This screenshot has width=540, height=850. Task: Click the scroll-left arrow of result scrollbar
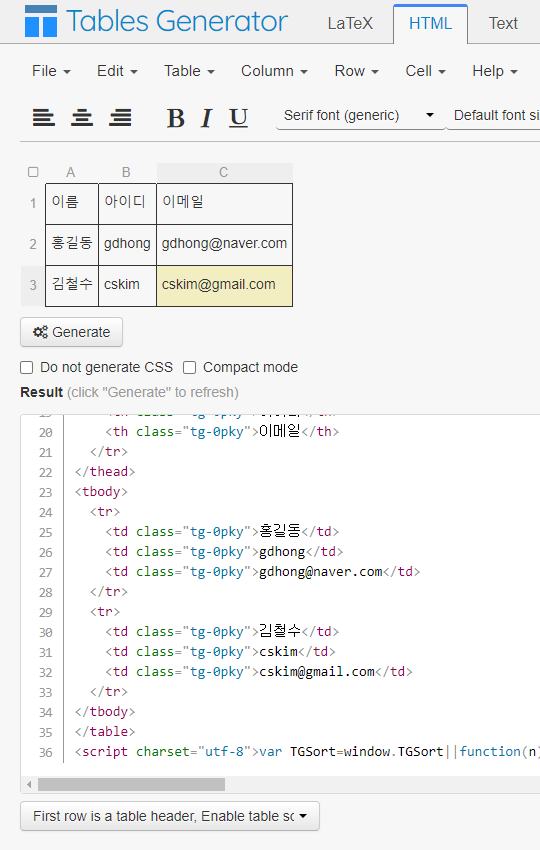point(29,784)
